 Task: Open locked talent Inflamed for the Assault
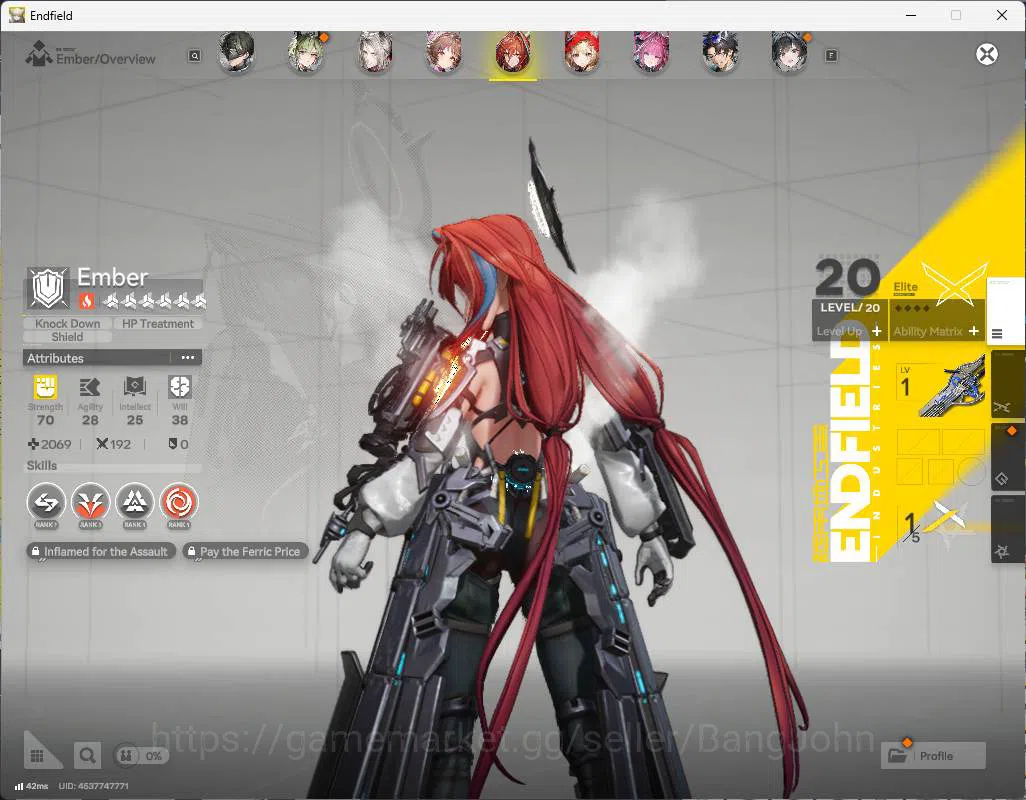pos(101,551)
